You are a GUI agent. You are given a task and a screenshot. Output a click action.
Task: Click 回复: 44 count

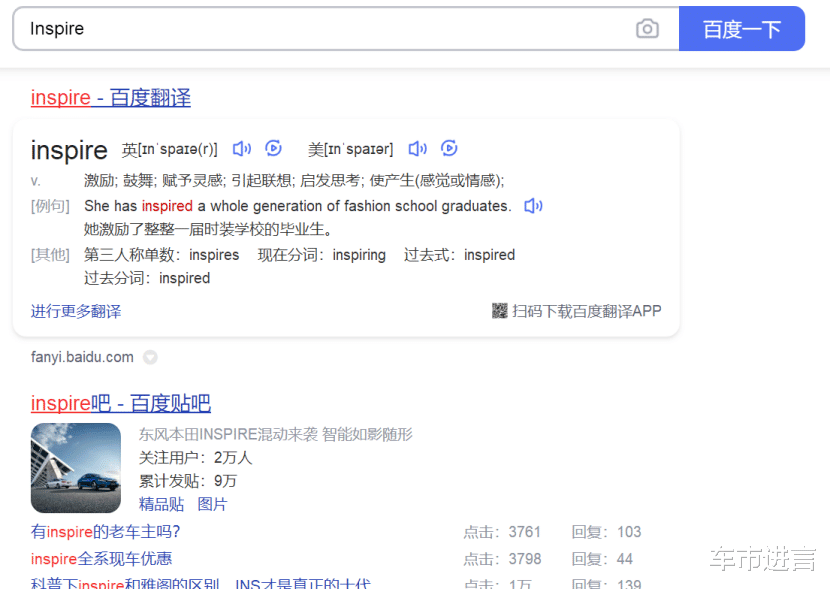[602, 559]
